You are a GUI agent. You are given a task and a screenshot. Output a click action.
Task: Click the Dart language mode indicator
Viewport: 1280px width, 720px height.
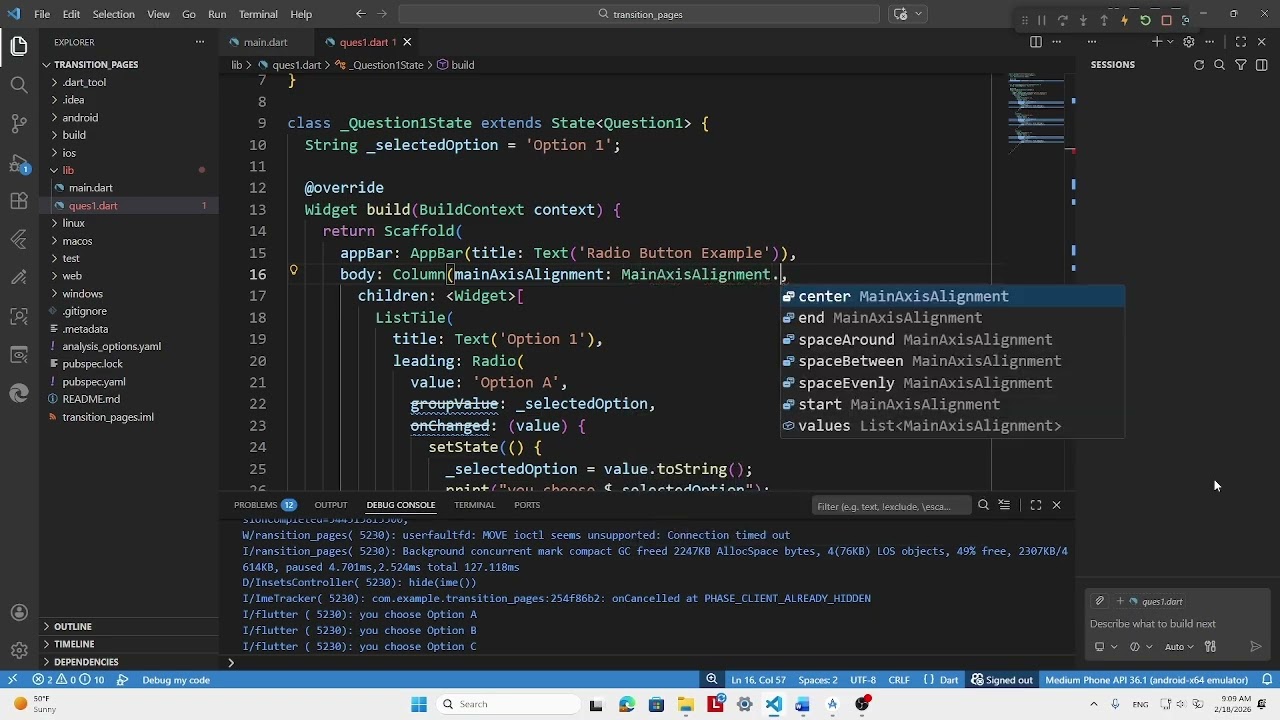pyautogui.click(x=948, y=680)
